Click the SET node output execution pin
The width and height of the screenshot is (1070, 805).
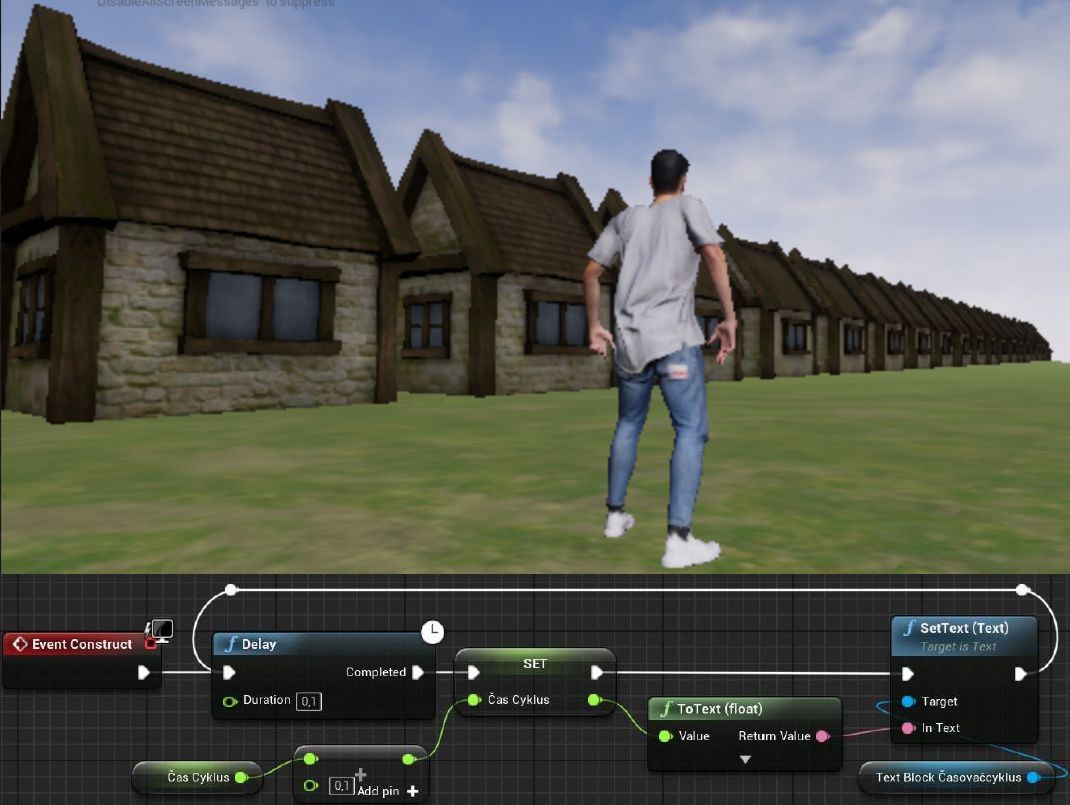[x=597, y=672]
